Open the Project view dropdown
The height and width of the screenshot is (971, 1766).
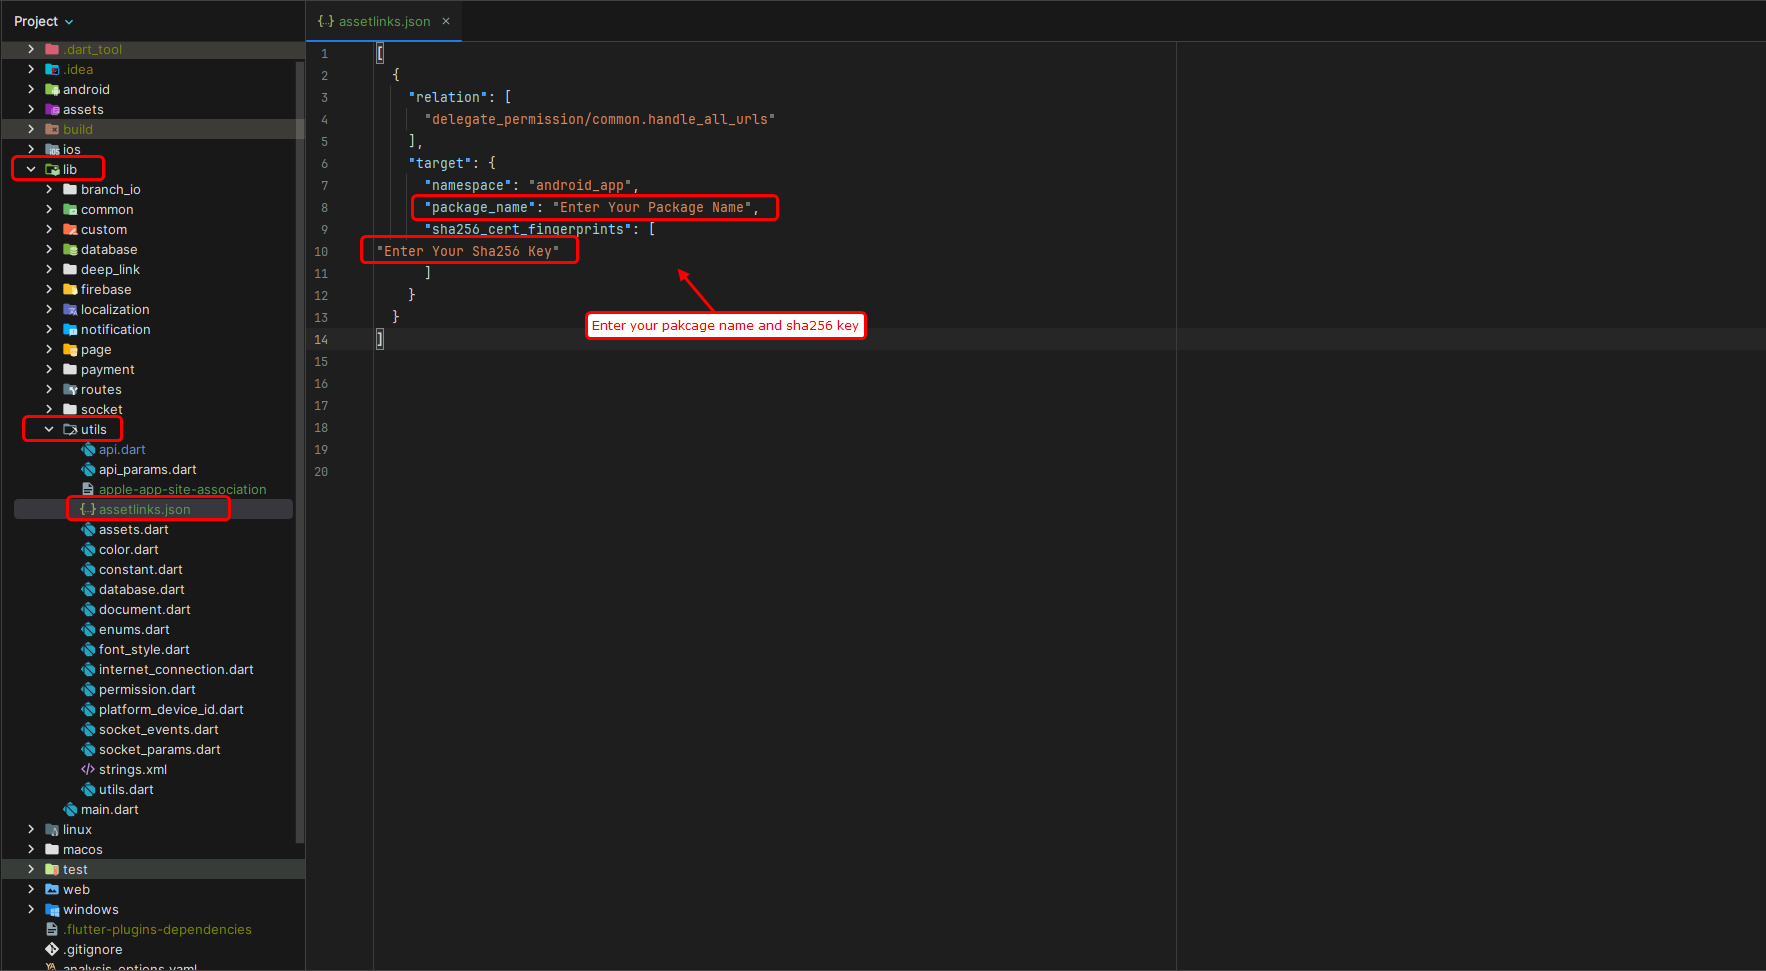pos(40,21)
